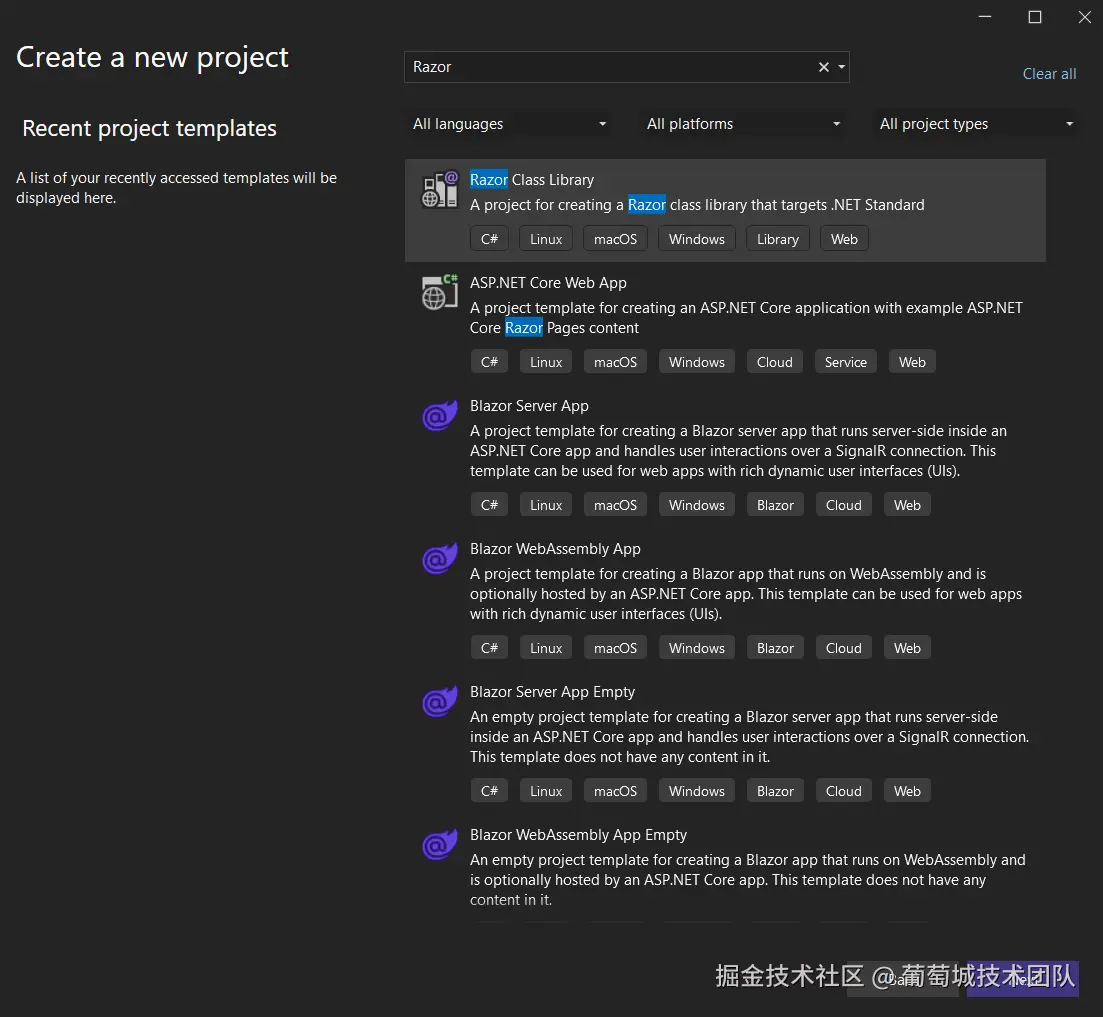Click Linux tag on Razor Class Library
The image size is (1103, 1017).
pos(546,239)
